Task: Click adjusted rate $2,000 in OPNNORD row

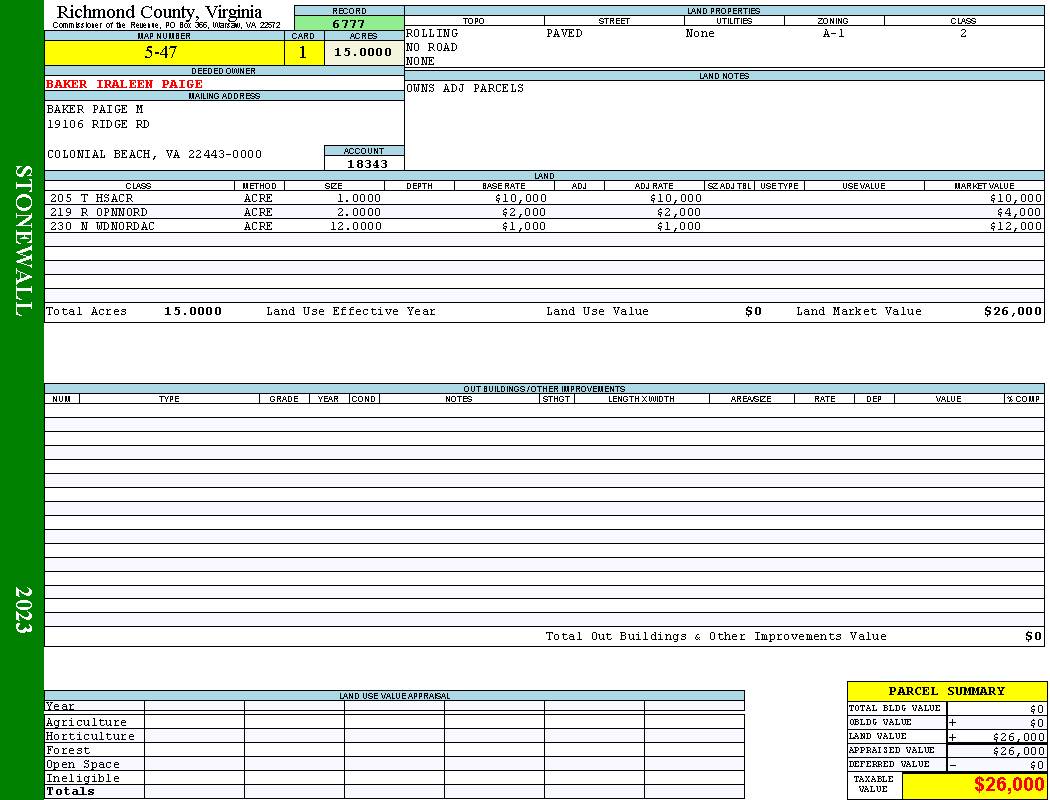Action: 678,212
